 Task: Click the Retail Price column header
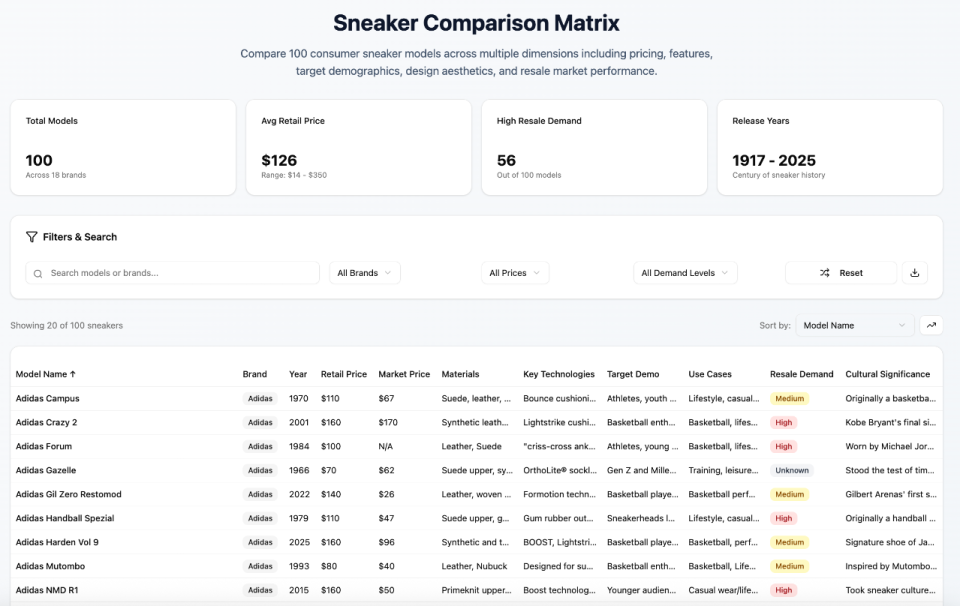[x=343, y=374]
